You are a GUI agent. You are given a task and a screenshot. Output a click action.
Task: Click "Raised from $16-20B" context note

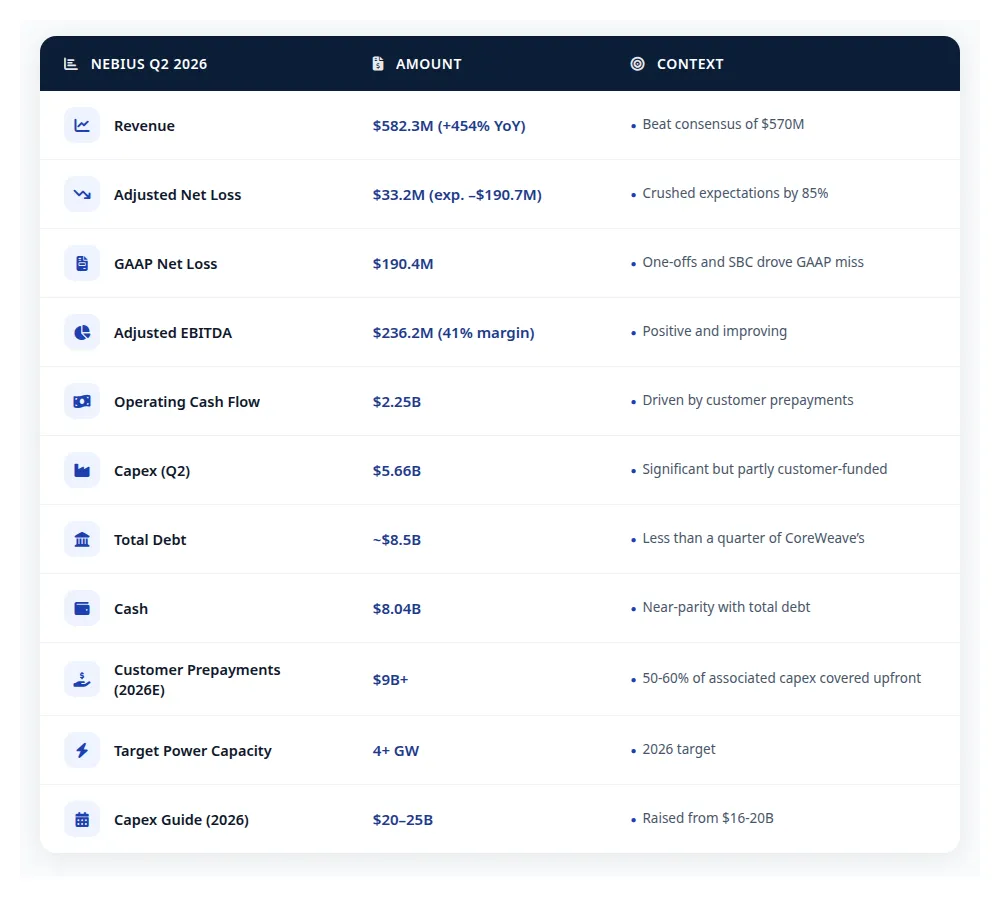pyautogui.click(x=708, y=818)
